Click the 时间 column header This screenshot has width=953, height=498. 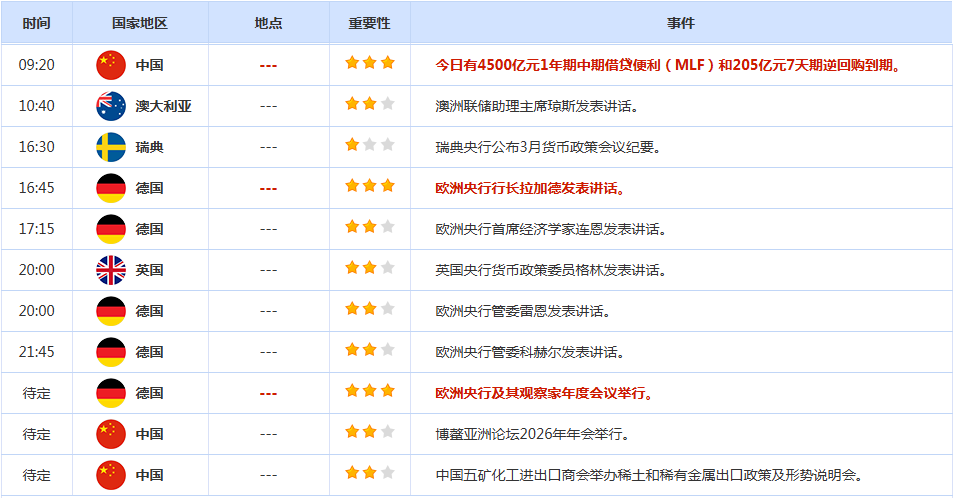pyautogui.click(x=36, y=23)
